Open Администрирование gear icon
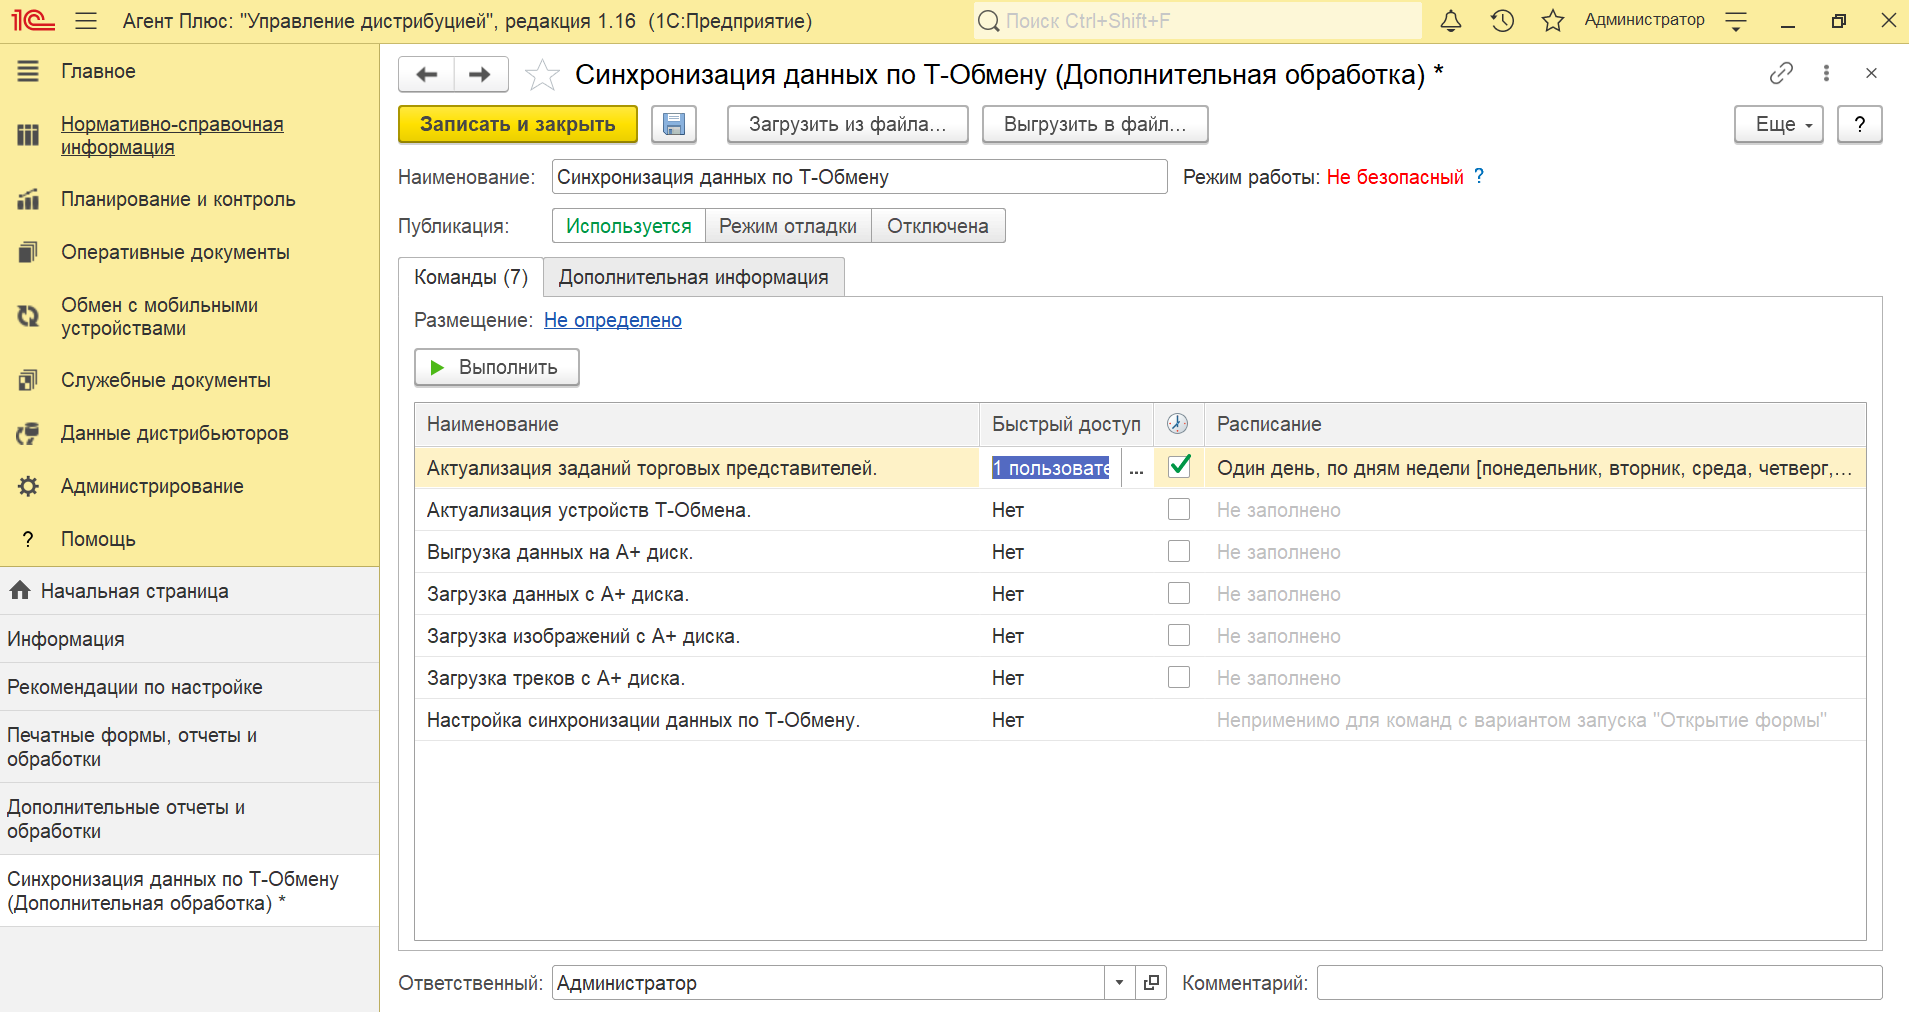The width and height of the screenshot is (1909, 1012). 28,486
